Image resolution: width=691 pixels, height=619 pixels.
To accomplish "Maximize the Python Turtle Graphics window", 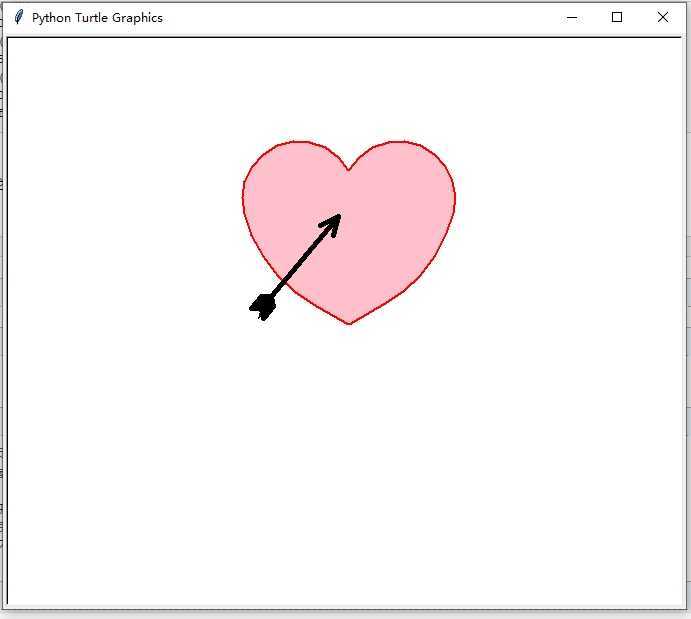I will click(x=617, y=17).
